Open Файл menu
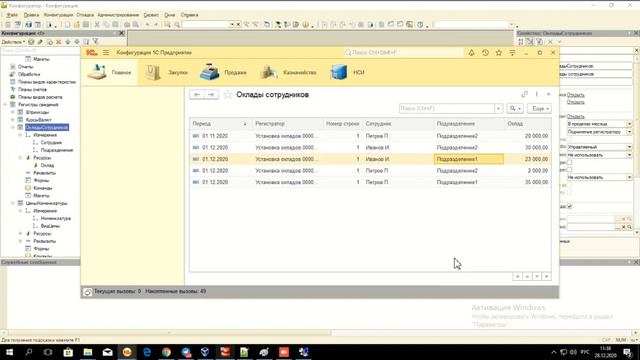The width and height of the screenshot is (640, 360). (12, 15)
